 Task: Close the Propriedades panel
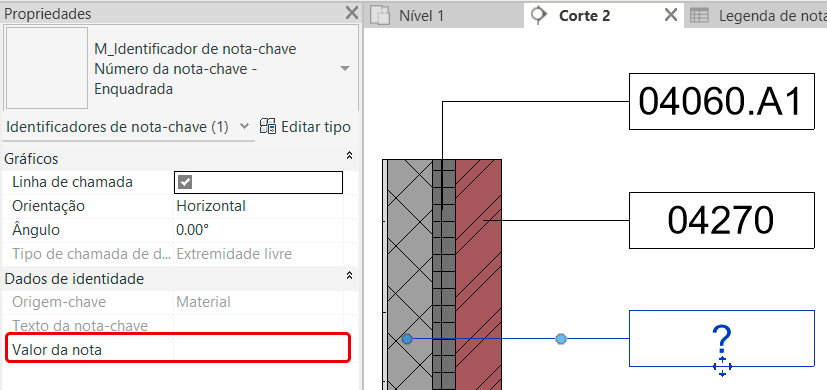(x=351, y=13)
